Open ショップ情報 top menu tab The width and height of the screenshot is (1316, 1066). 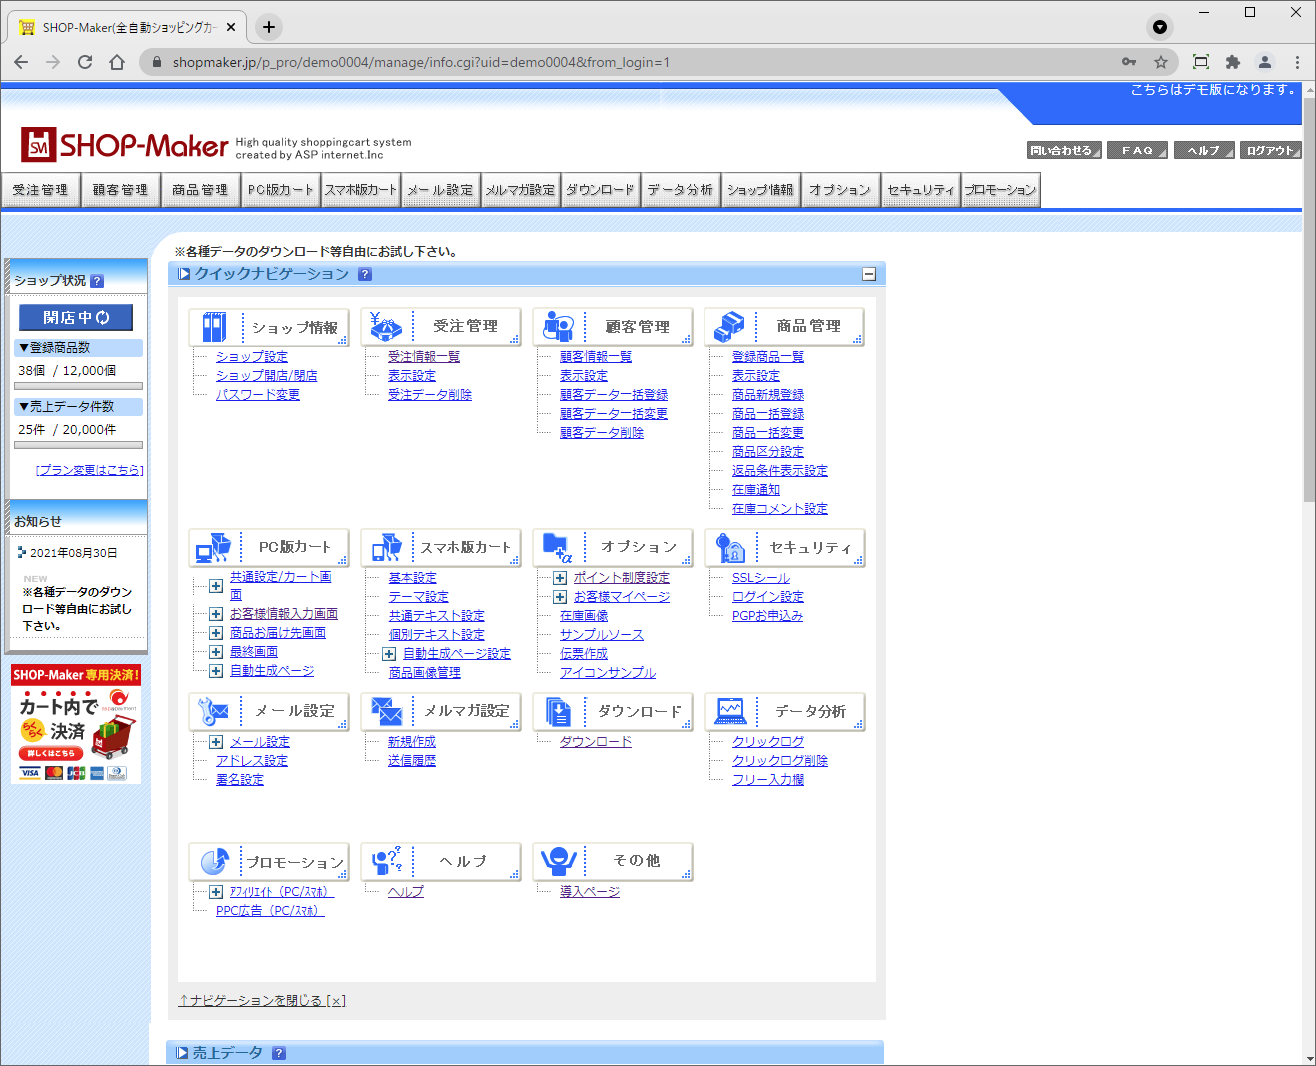[760, 190]
